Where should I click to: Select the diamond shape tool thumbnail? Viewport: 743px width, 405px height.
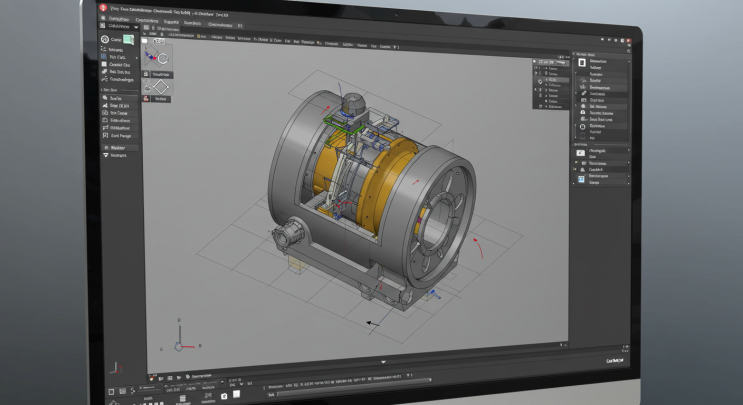[x=157, y=87]
